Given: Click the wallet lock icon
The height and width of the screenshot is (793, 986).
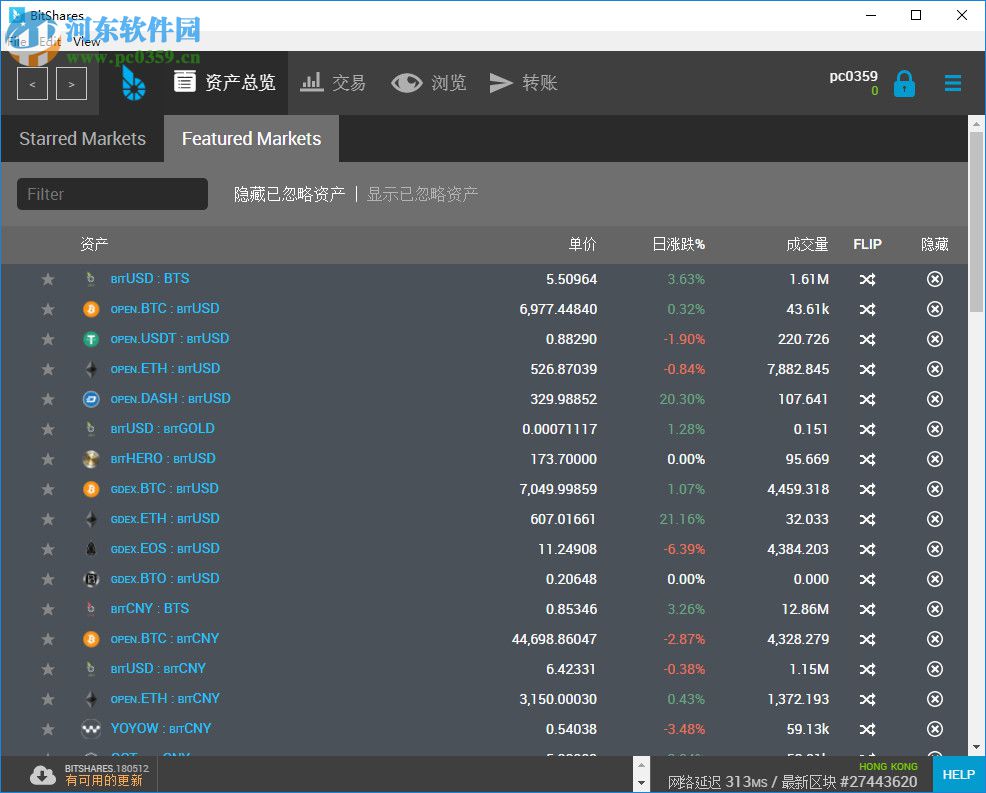Looking at the screenshot, I should click(x=904, y=83).
